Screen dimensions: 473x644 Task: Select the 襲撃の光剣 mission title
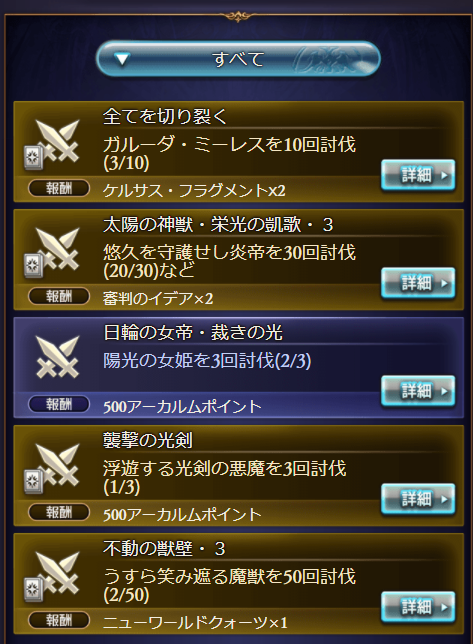pos(147,440)
